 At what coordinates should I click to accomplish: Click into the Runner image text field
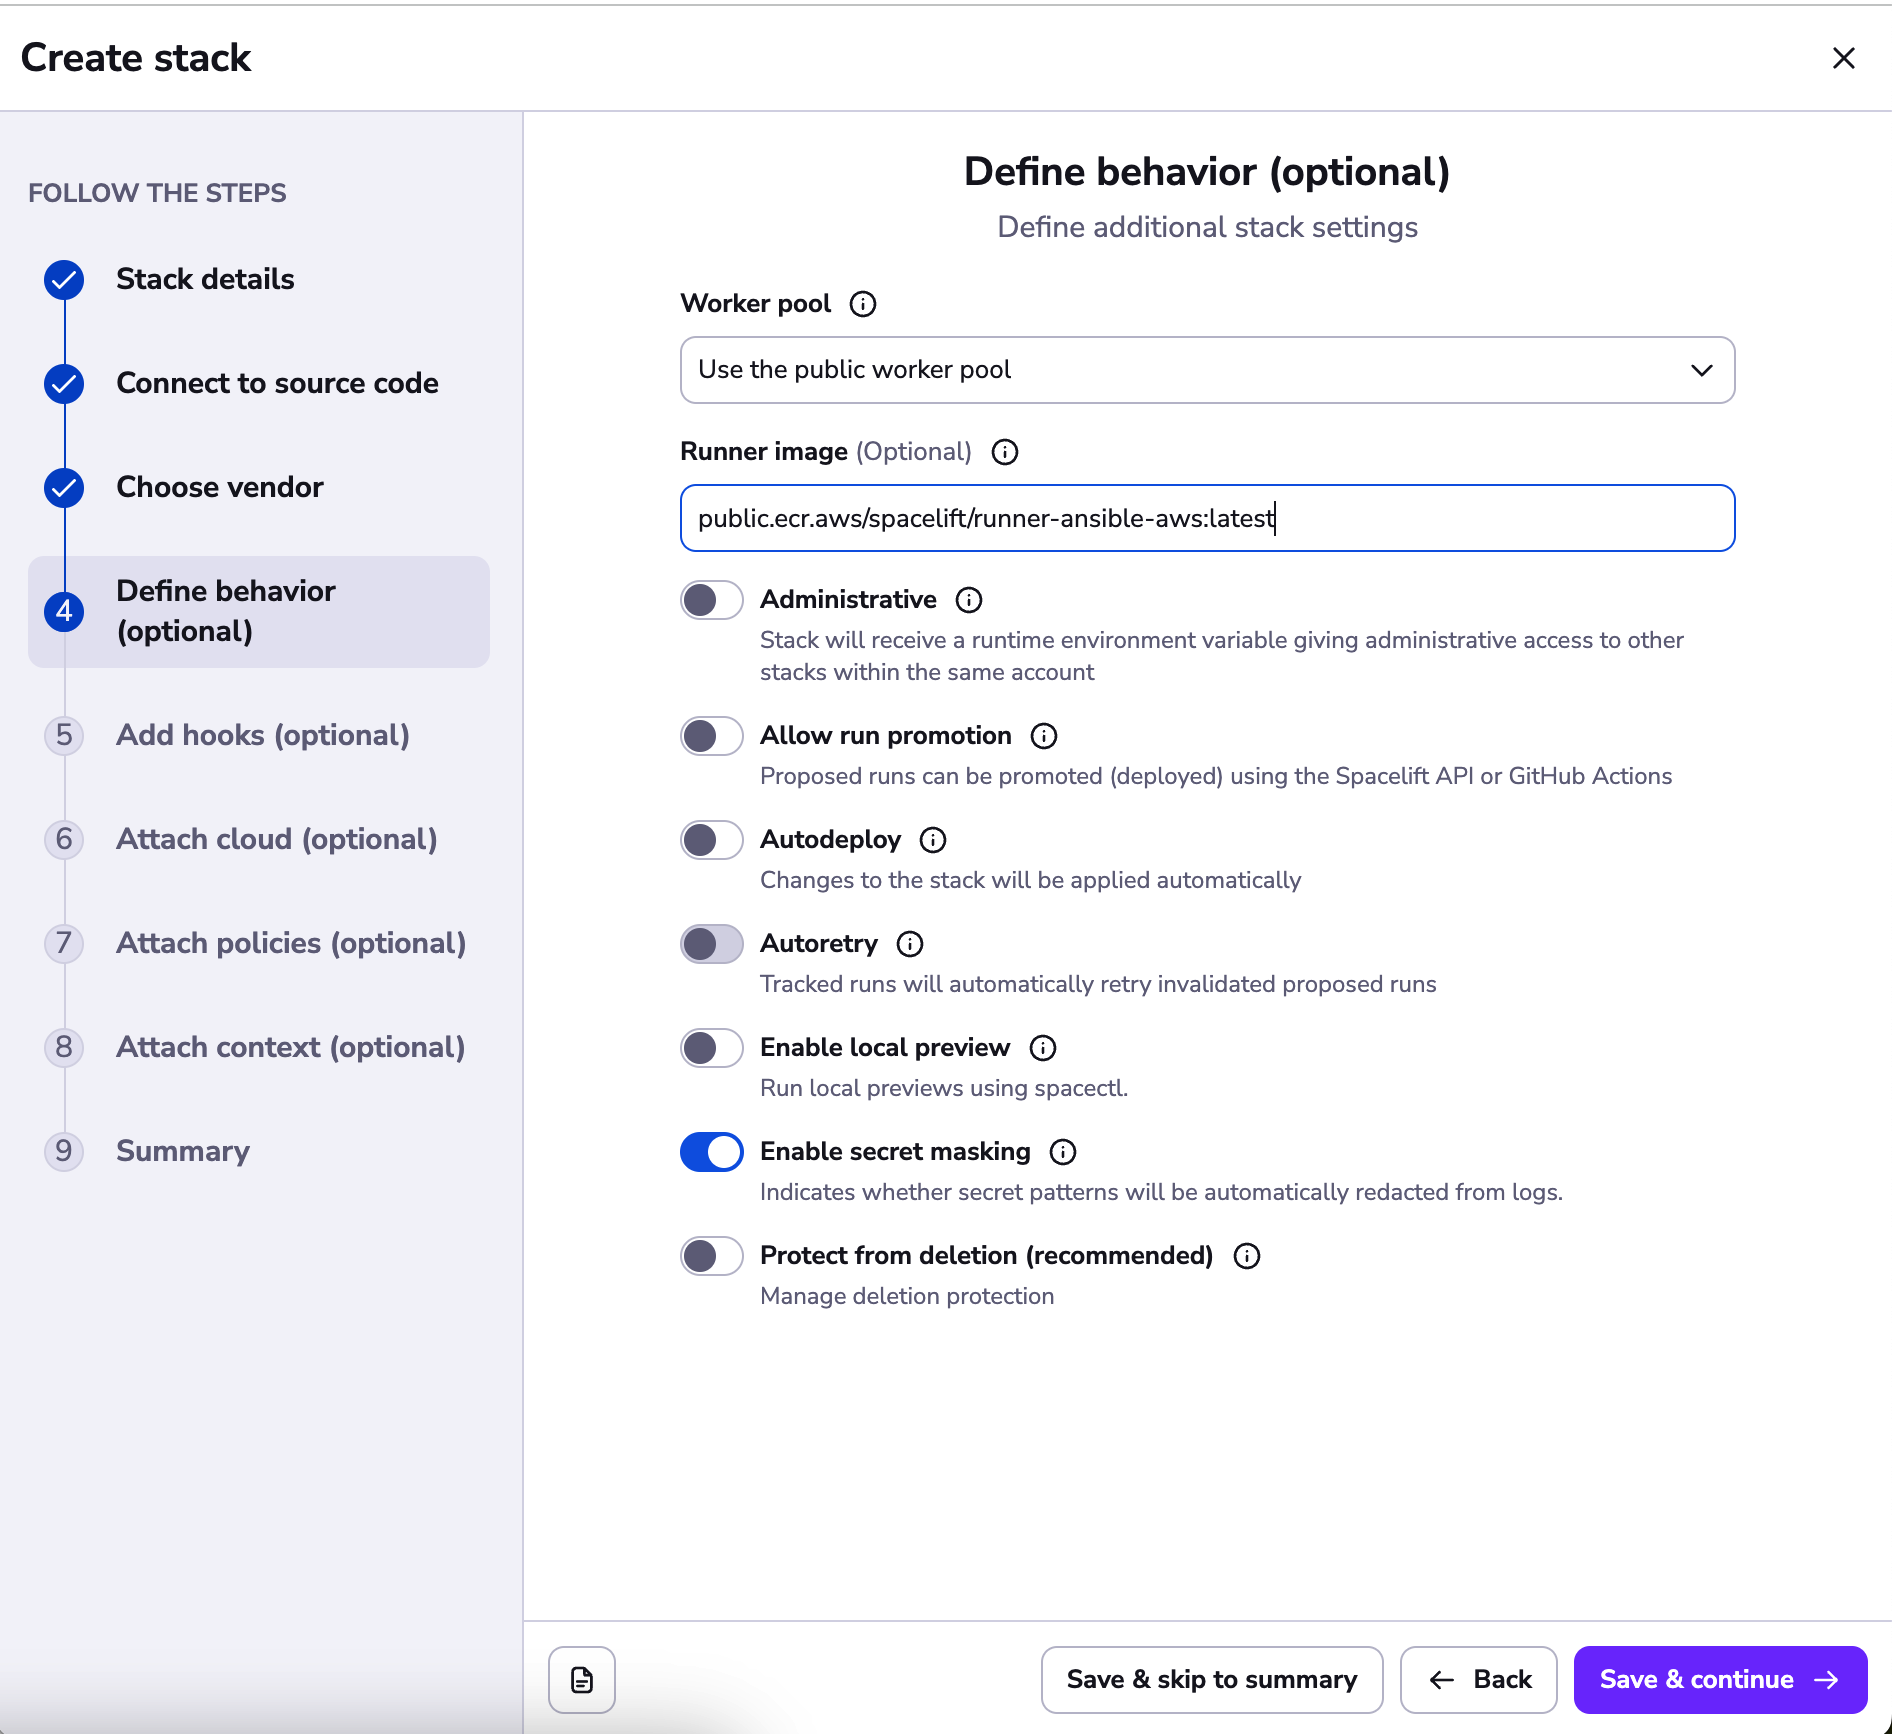pyautogui.click(x=1206, y=518)
